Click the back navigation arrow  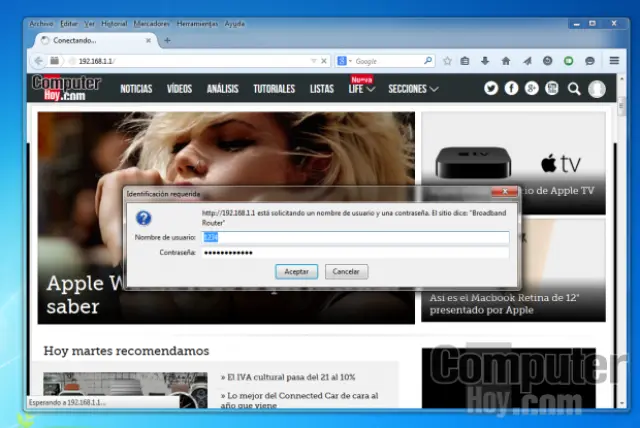(x=42, y=61)
